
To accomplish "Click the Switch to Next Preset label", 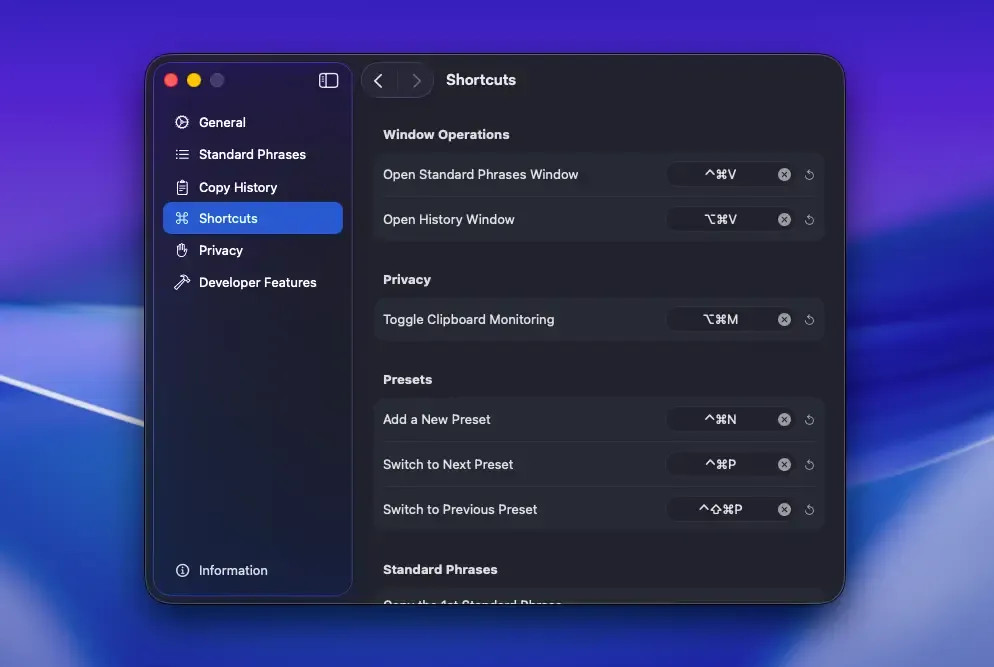I will (448, 465).
